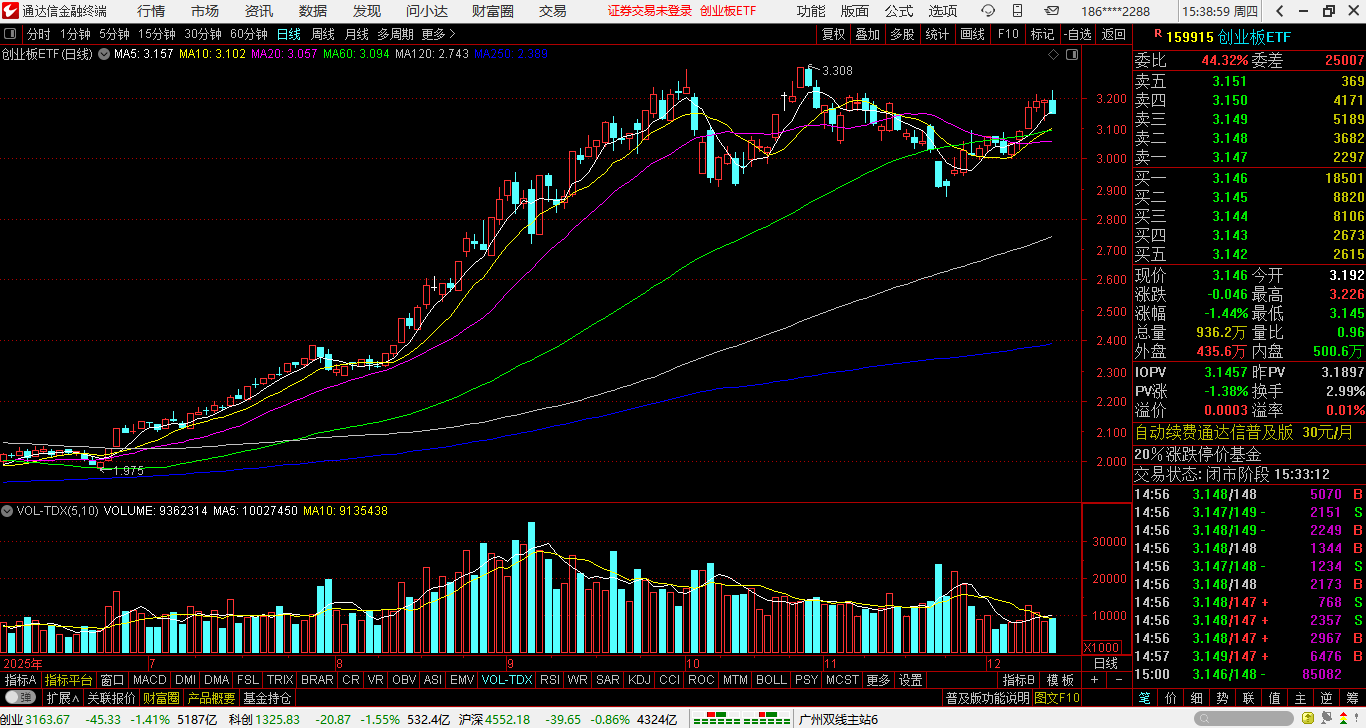Click the 复权 button
1366x728 pixels.
click(x=833, y=34)
